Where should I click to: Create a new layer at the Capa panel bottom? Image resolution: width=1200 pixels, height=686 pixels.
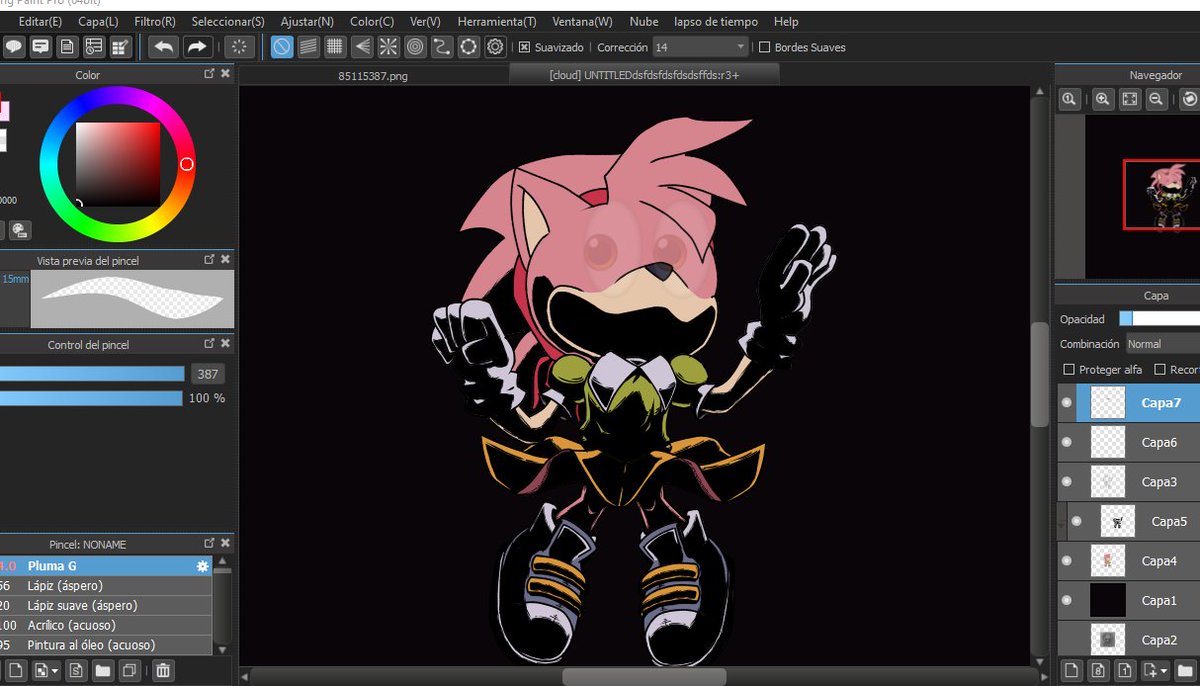1070,671
